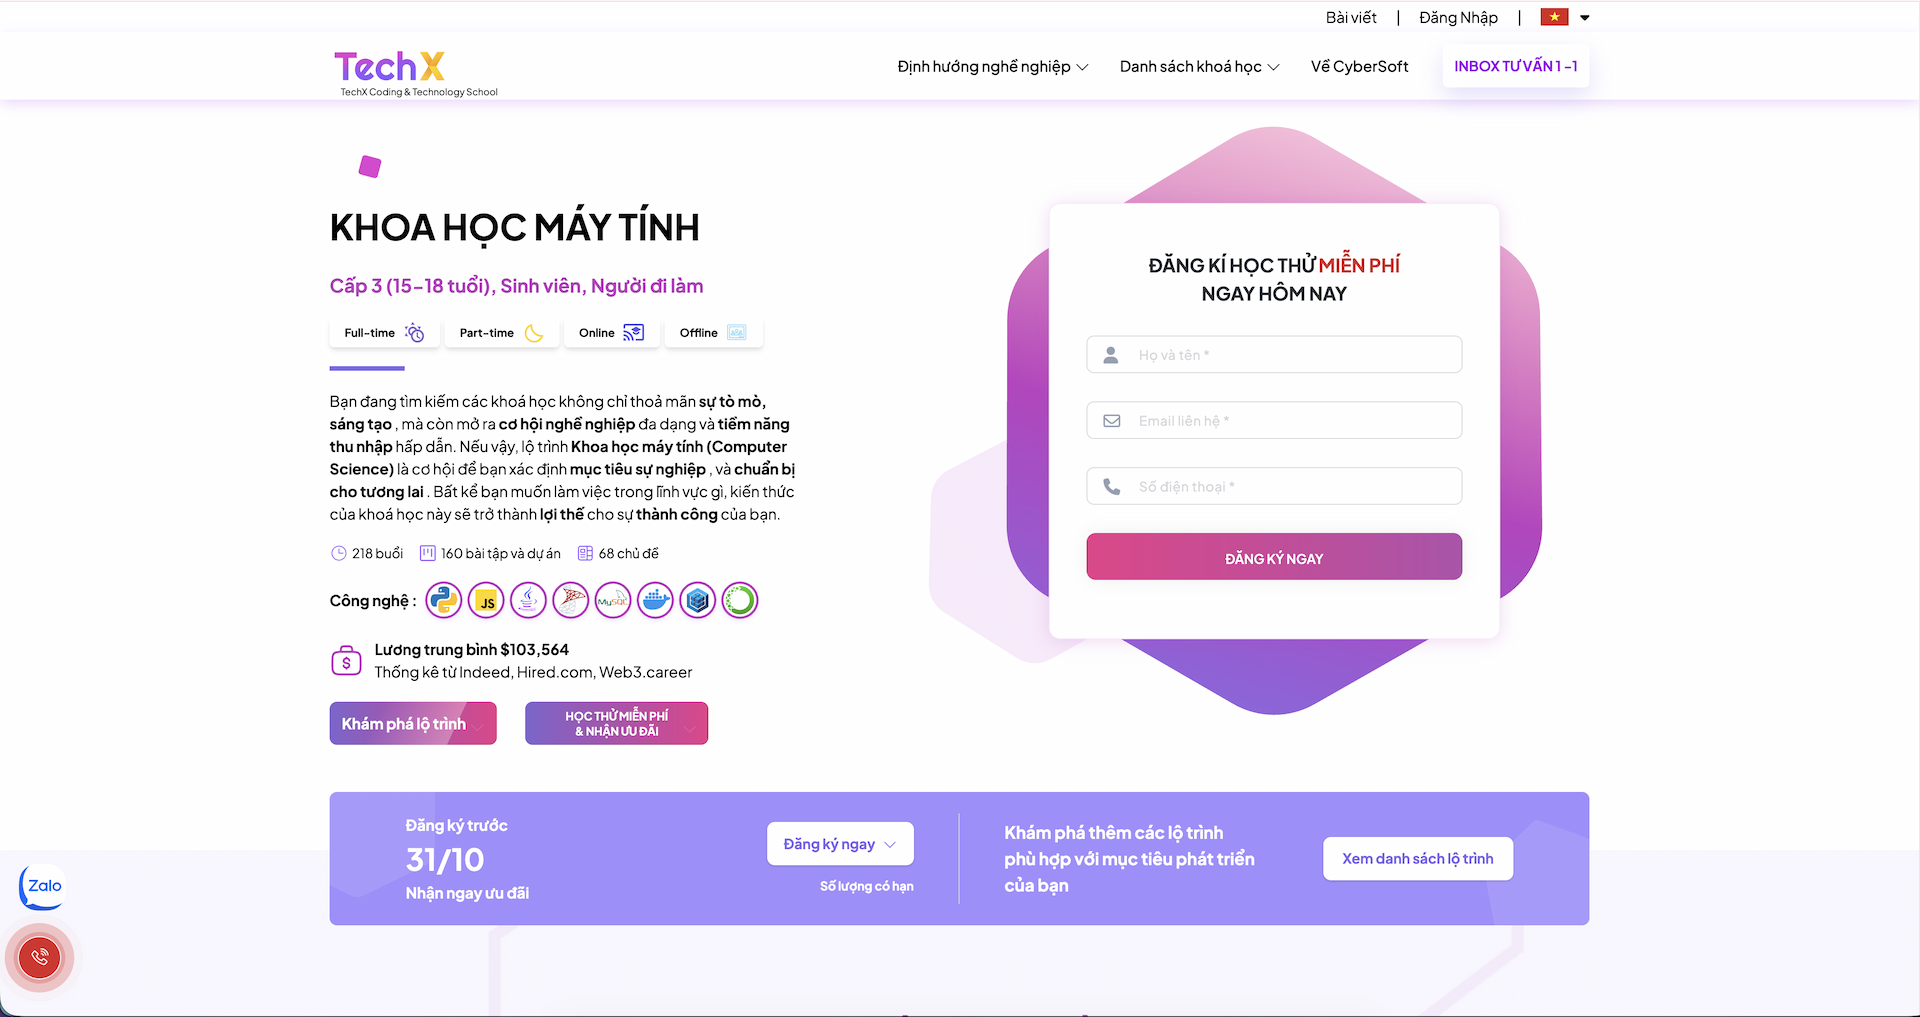1920x1017 pixels.
Task: Expand the Danh sách khoá học menu
Action: point(1198,66)
